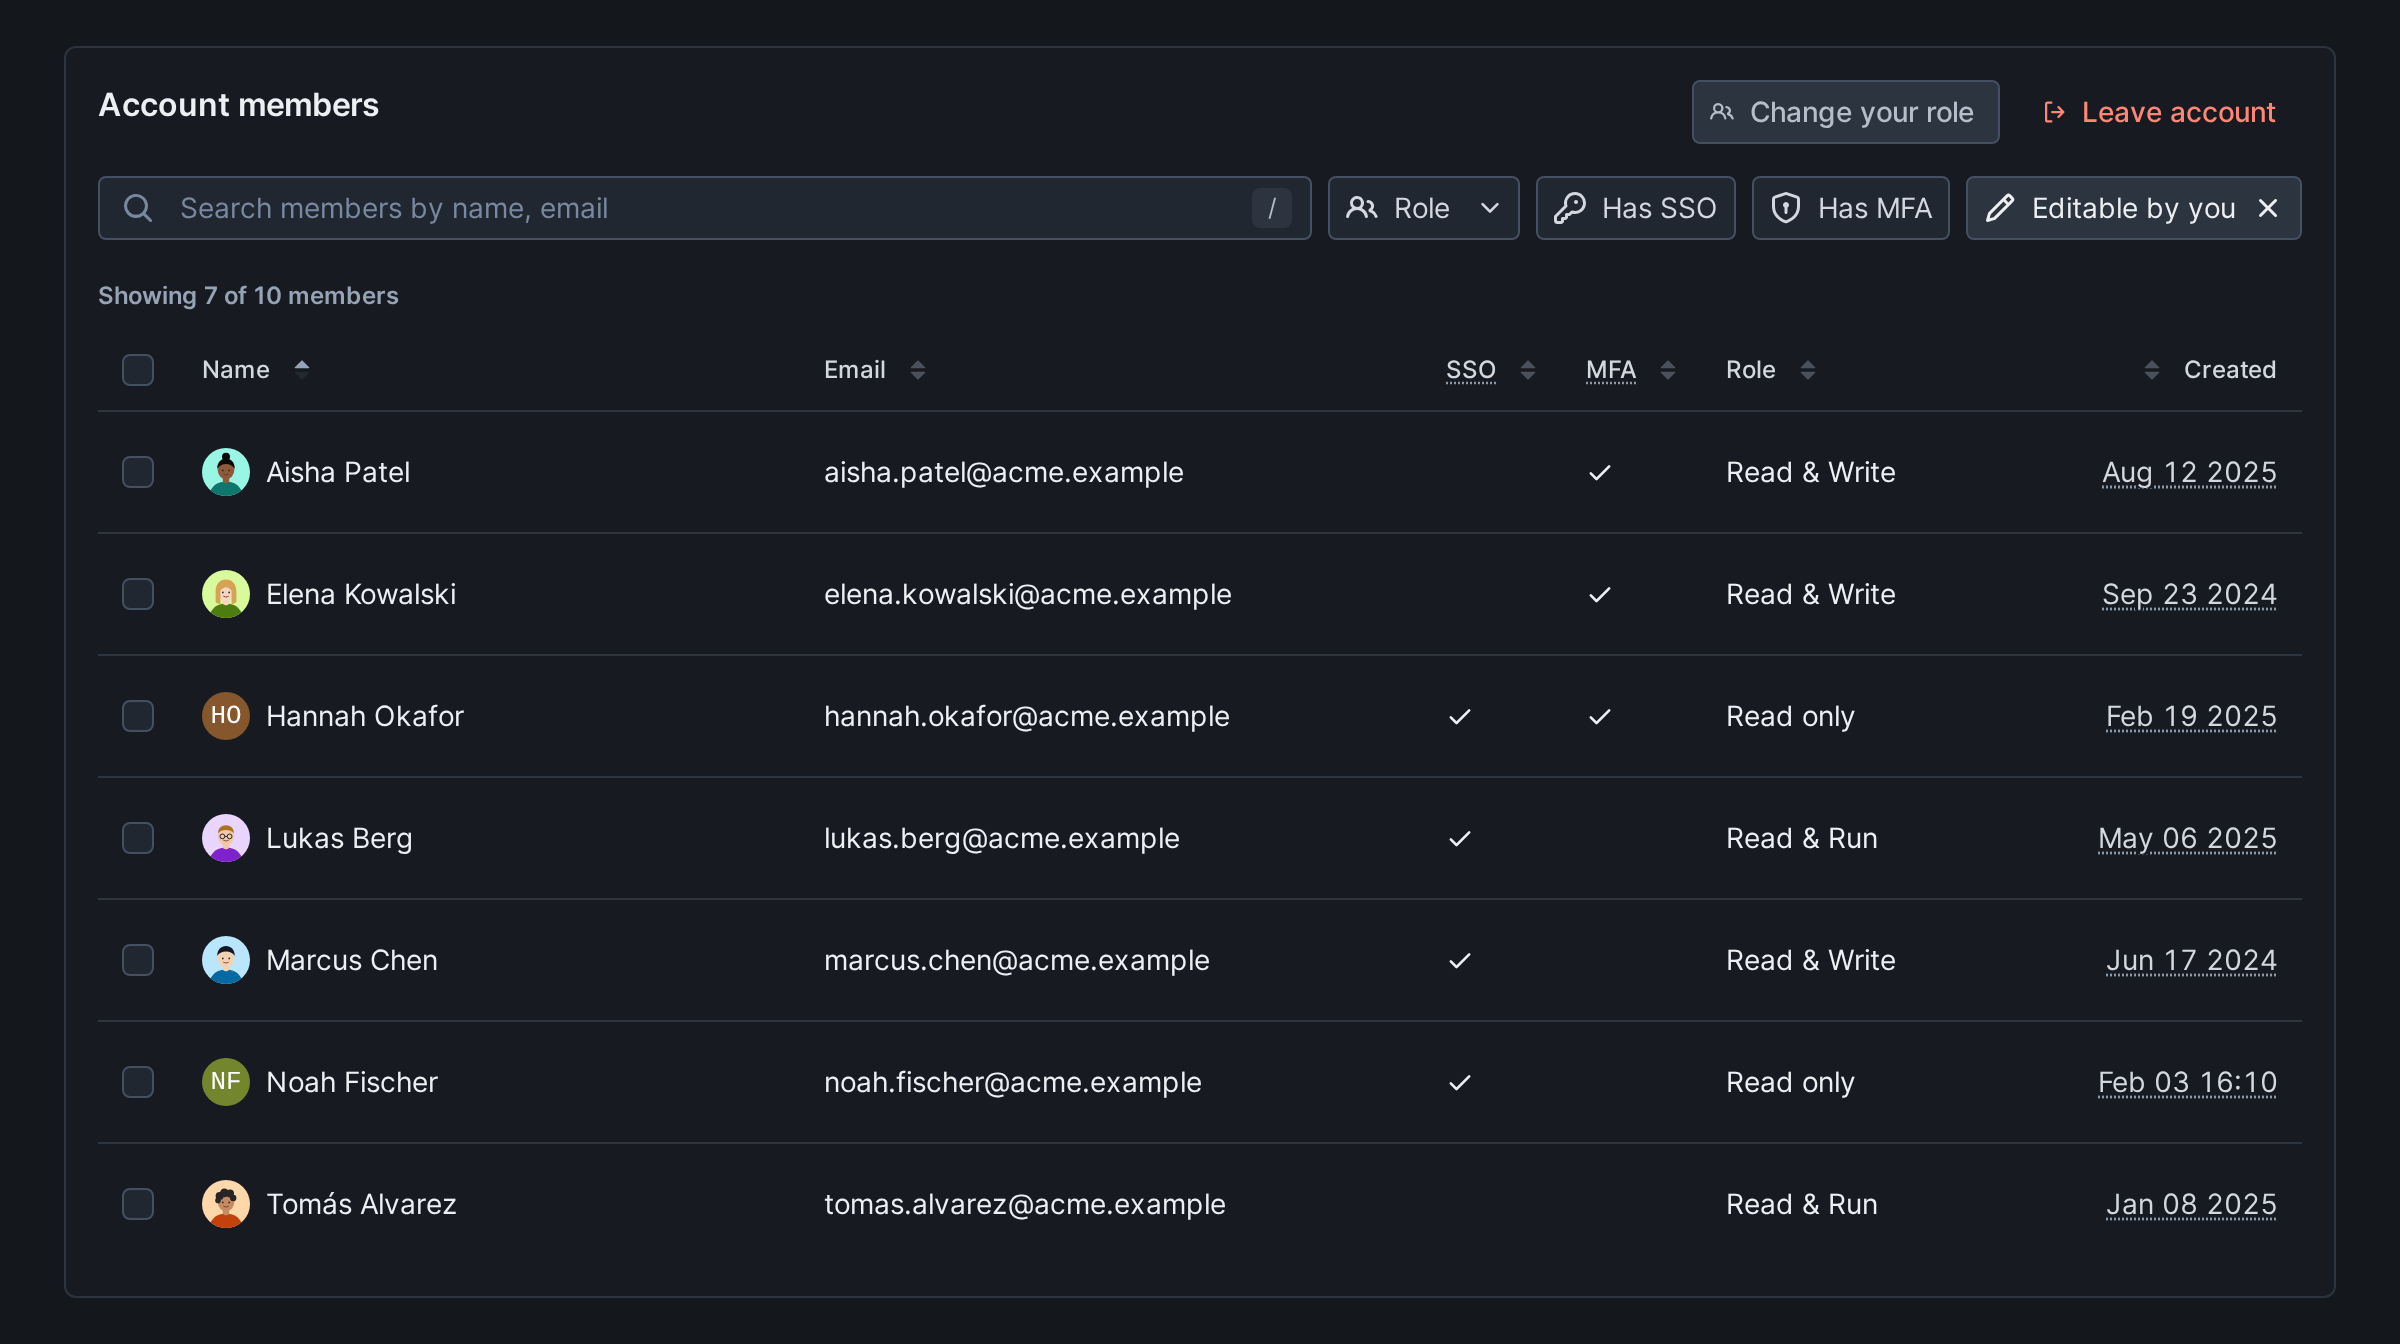Select Elena Kowalski's row checkbox
2400x1344 pixels.
[x=138, y=594]
